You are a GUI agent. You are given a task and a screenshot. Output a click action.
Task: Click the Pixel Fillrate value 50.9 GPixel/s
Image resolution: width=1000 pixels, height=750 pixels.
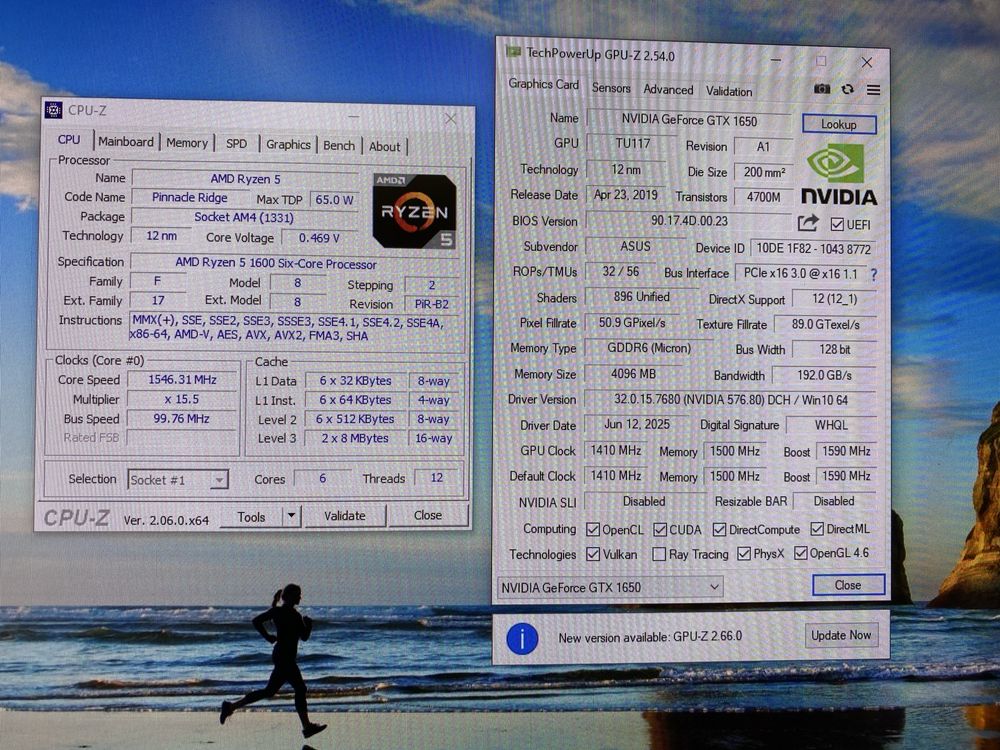pyautogui.click(x=632, y=323)
